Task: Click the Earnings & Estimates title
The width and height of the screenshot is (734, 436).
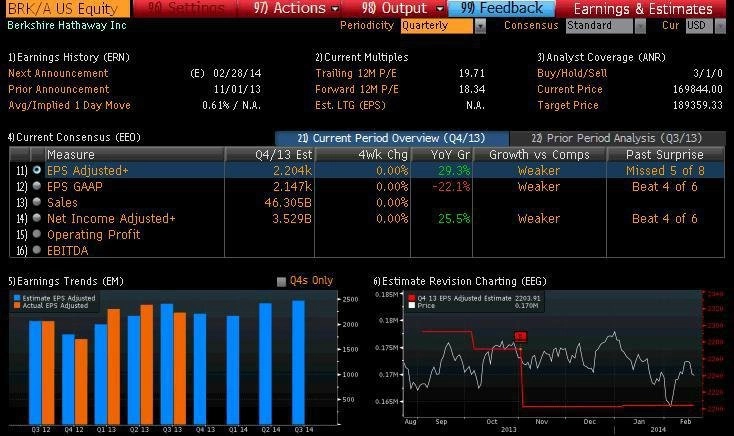Action: [643, 8]
